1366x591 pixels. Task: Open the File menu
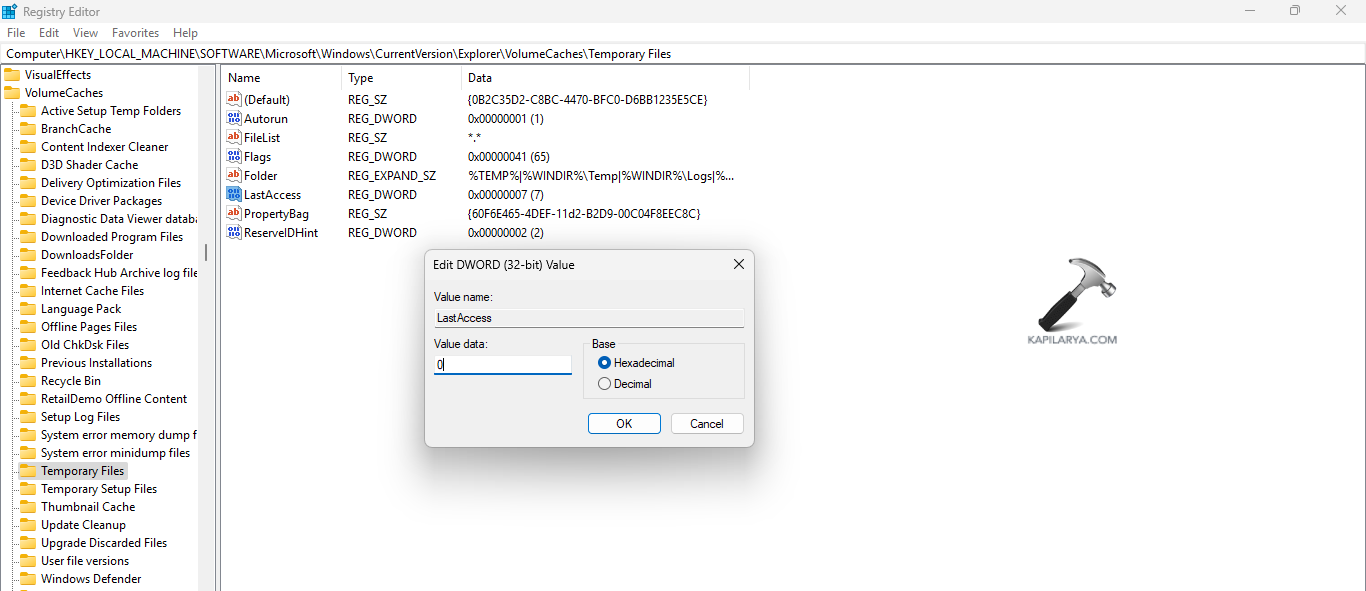(x=16, y=33)
